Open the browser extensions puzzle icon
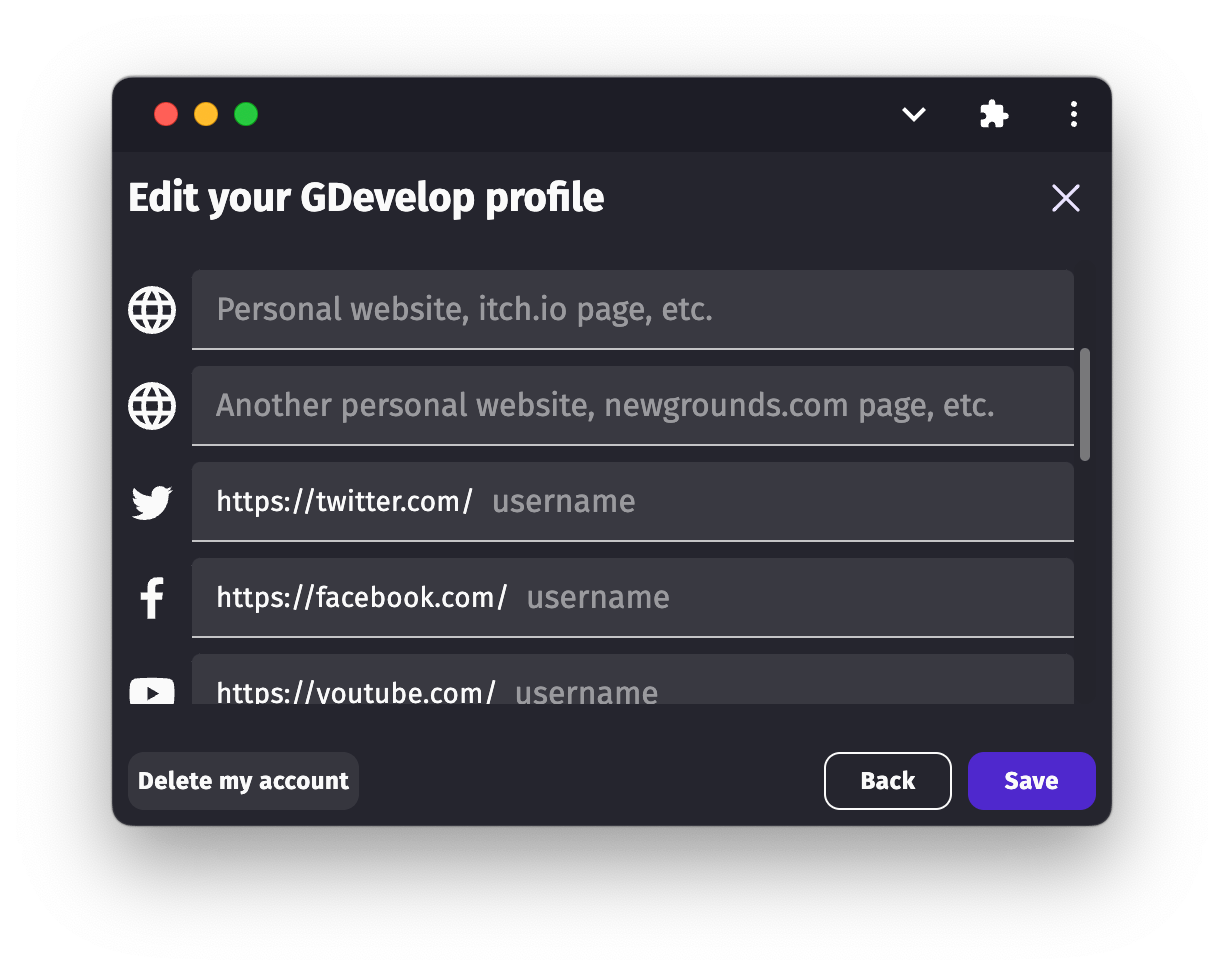The height and width of the screenshot is (974, 1224). pyautogui.click(x=994, y=115)
